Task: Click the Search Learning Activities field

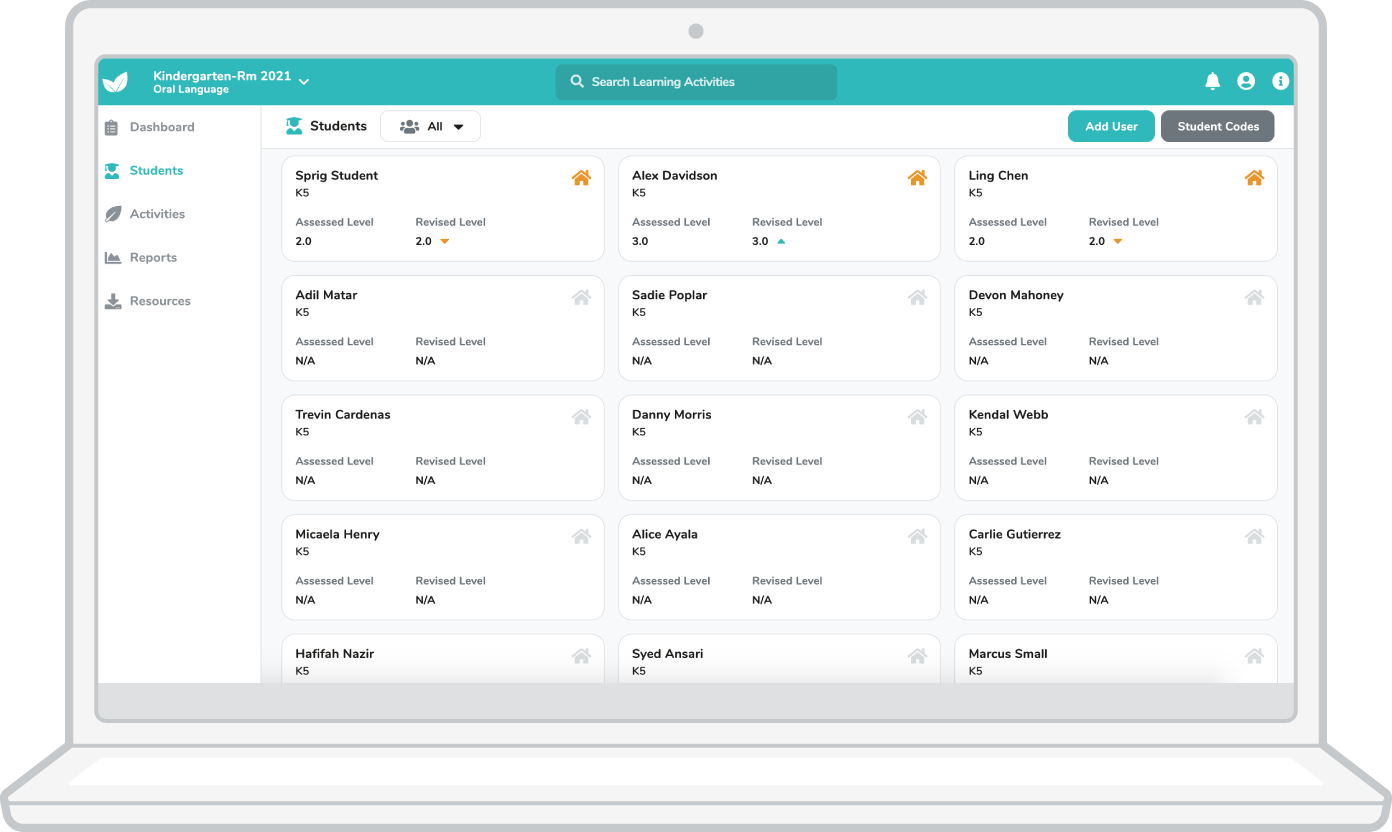Action: [696, 82]
